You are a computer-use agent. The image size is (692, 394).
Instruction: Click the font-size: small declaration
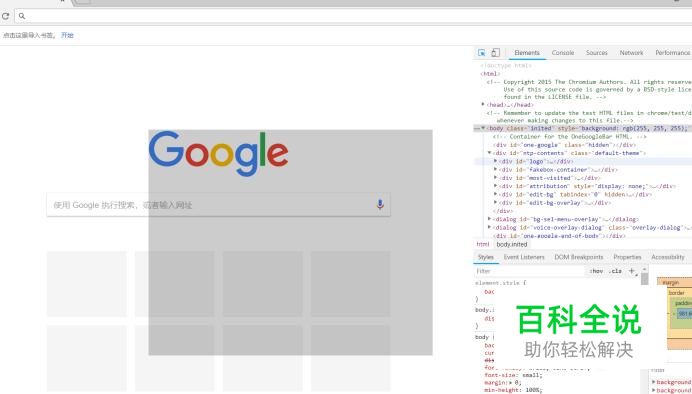[513, 375]
